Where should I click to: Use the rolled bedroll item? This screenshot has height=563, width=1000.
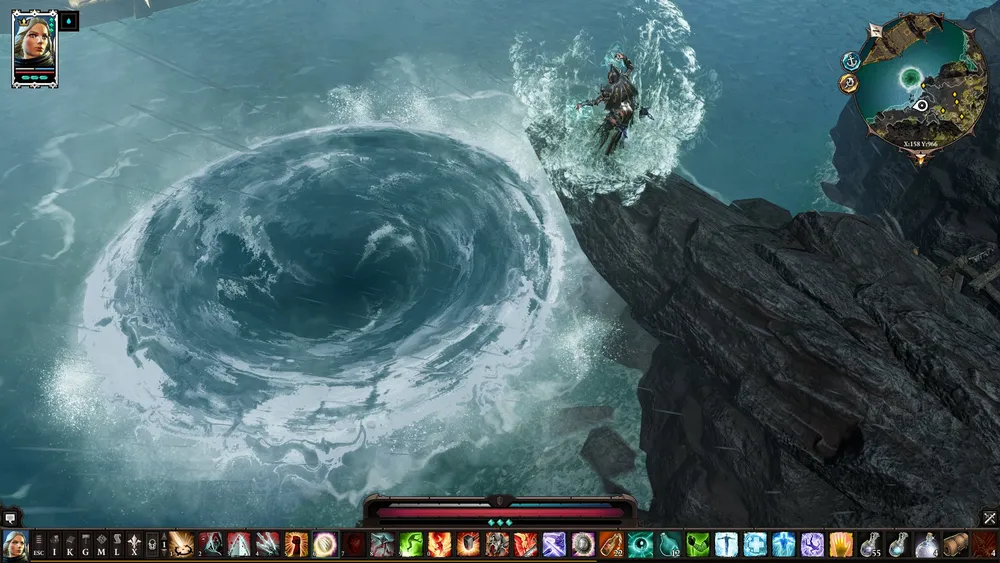coord(956,545)
